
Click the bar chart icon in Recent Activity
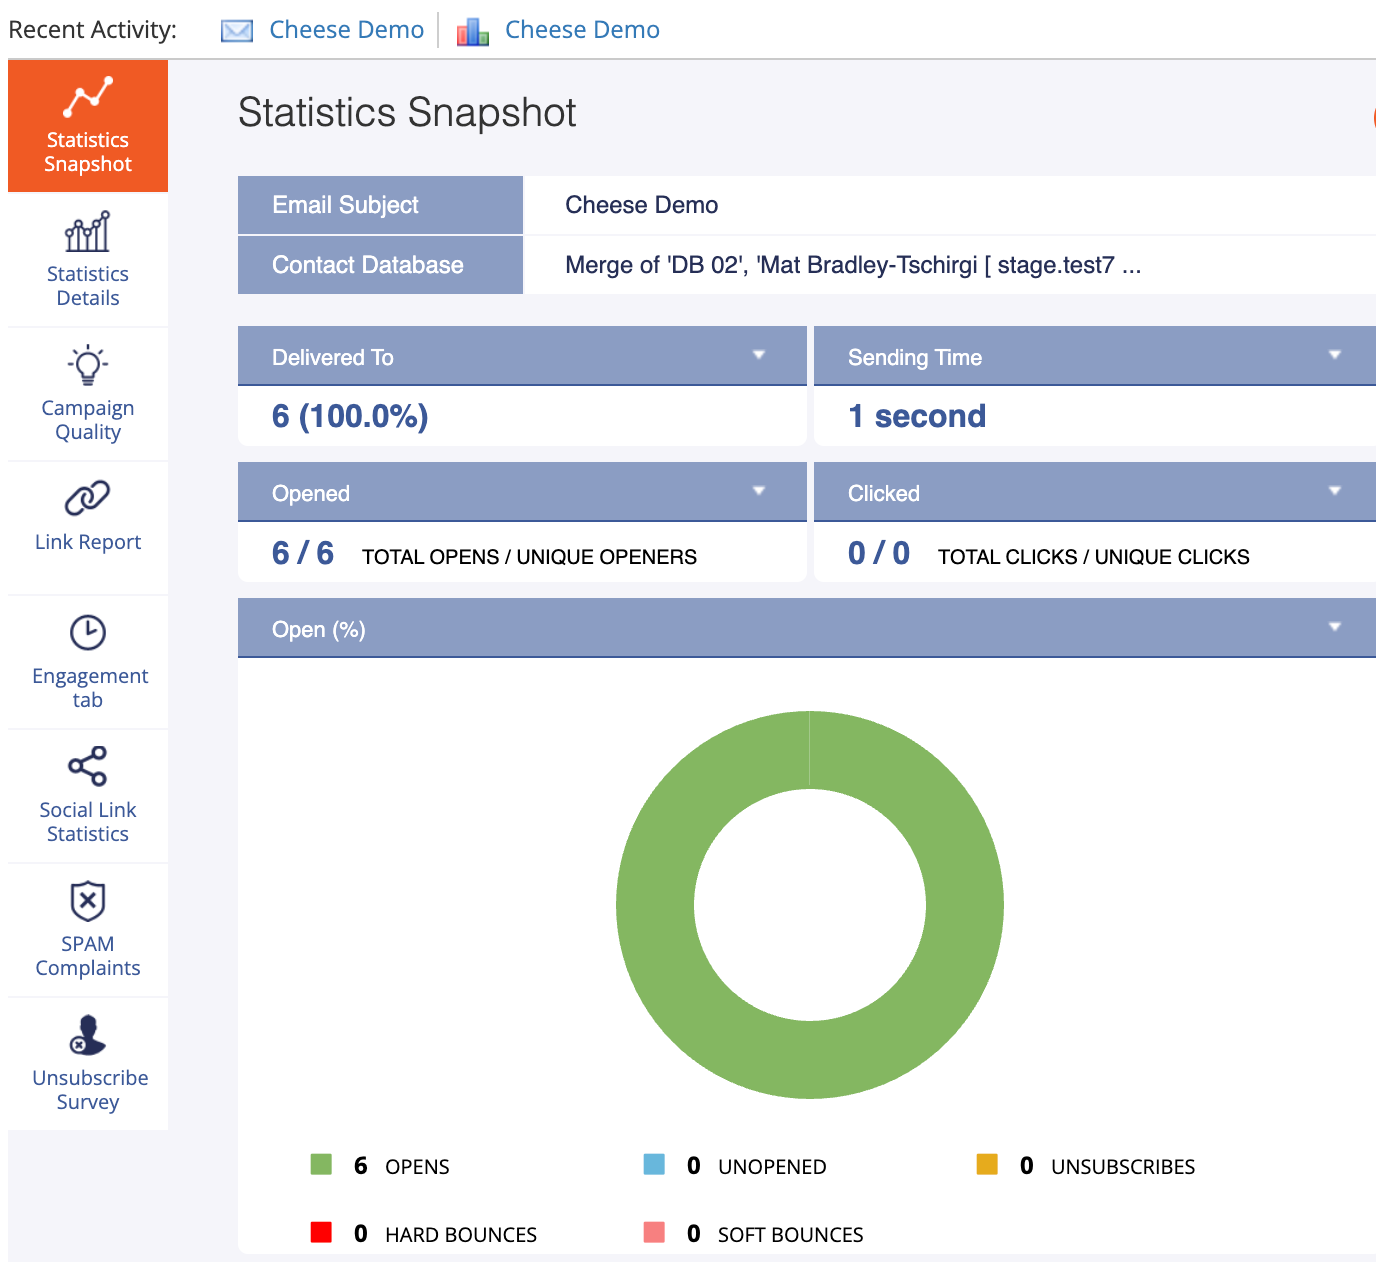(x=473, y=31)
